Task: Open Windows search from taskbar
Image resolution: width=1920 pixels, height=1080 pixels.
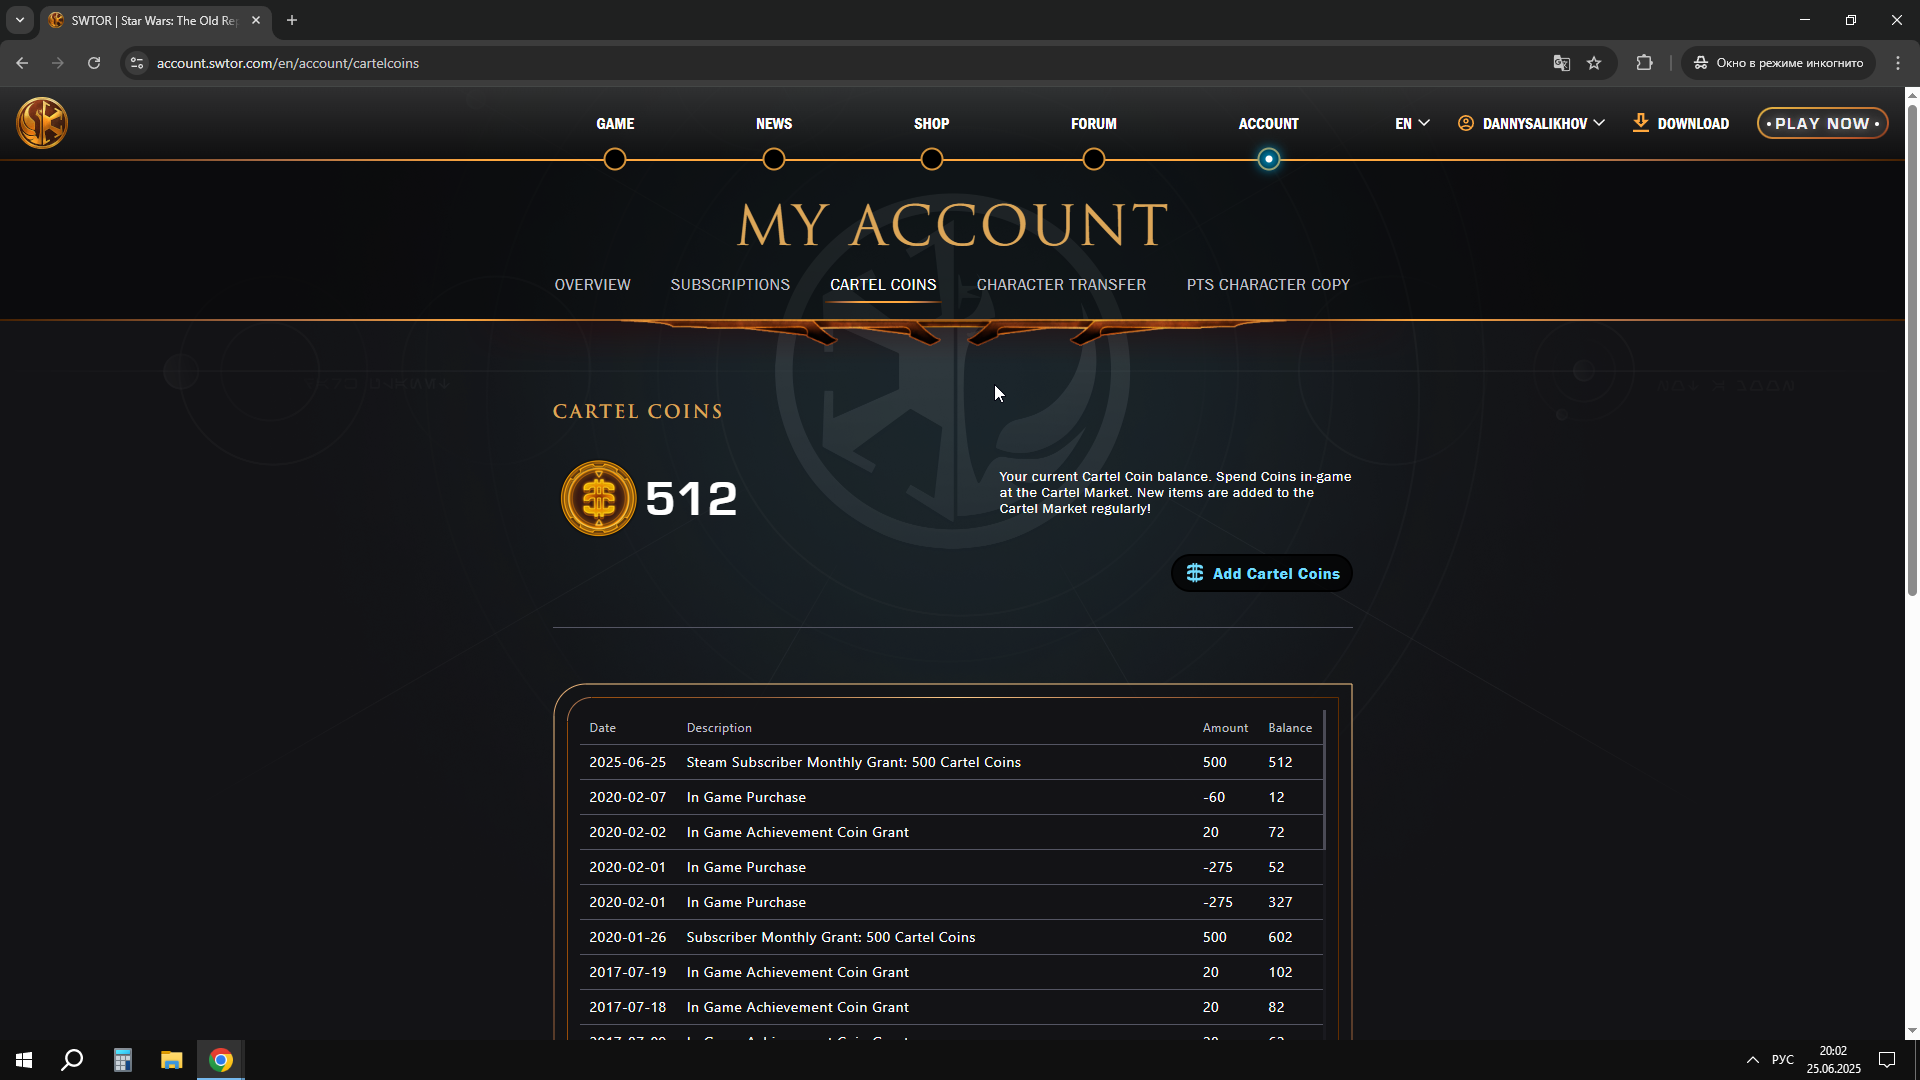Action: coord(72,1060)
